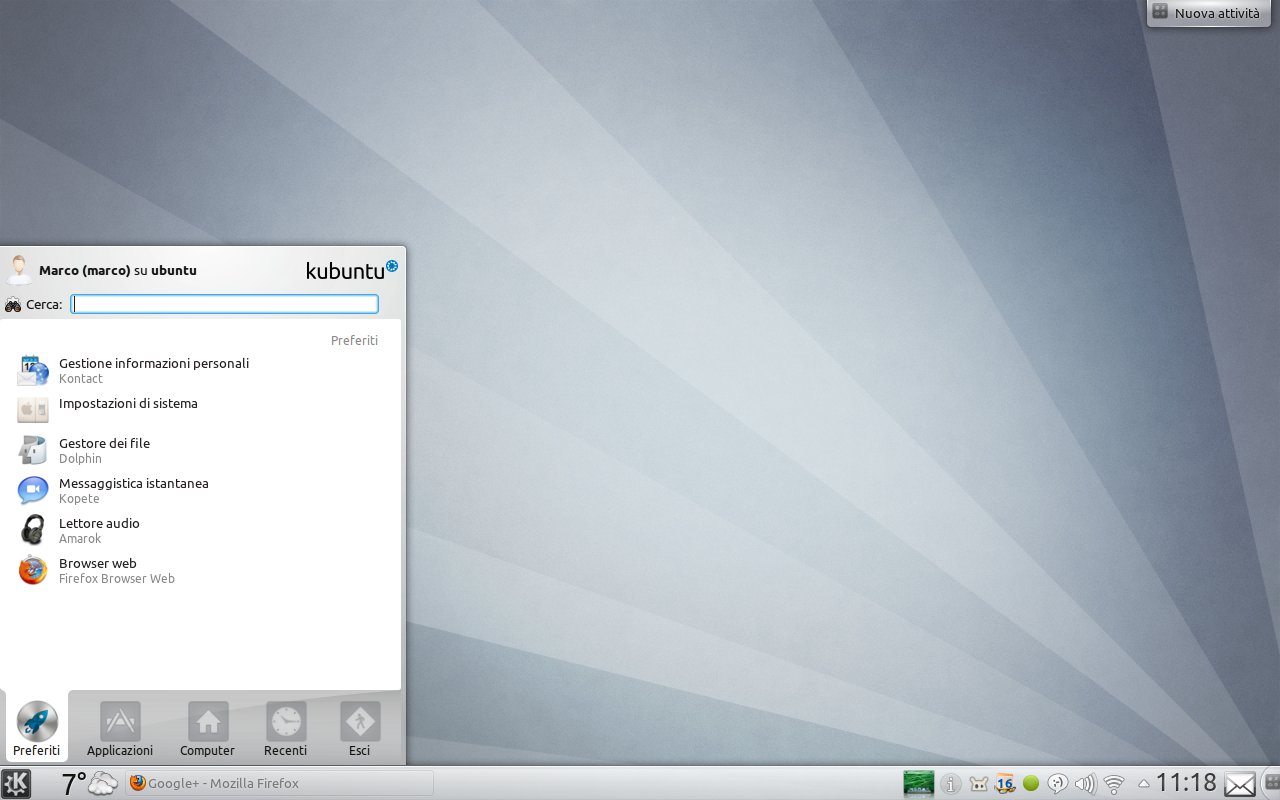Image resolution: width=1280 pixels, height=800 pixels.
Task: Switch to the Applicazioni tab
Action: (x=120, y=729)
